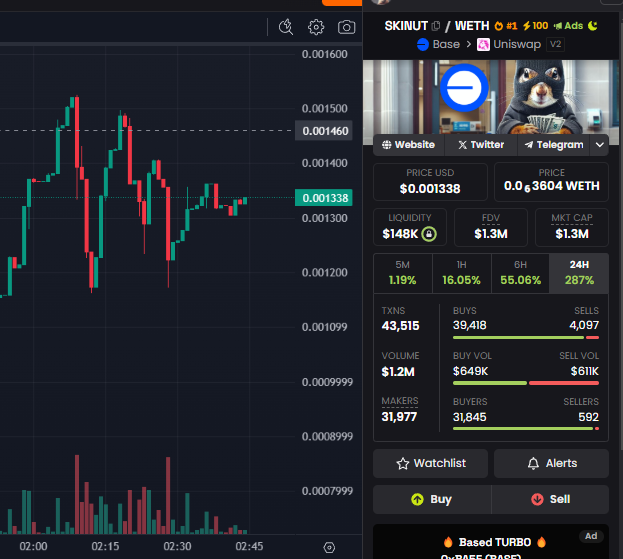623x559 pixels.
Task: Click the liquidity lock icon
Action: click(429, 234)
